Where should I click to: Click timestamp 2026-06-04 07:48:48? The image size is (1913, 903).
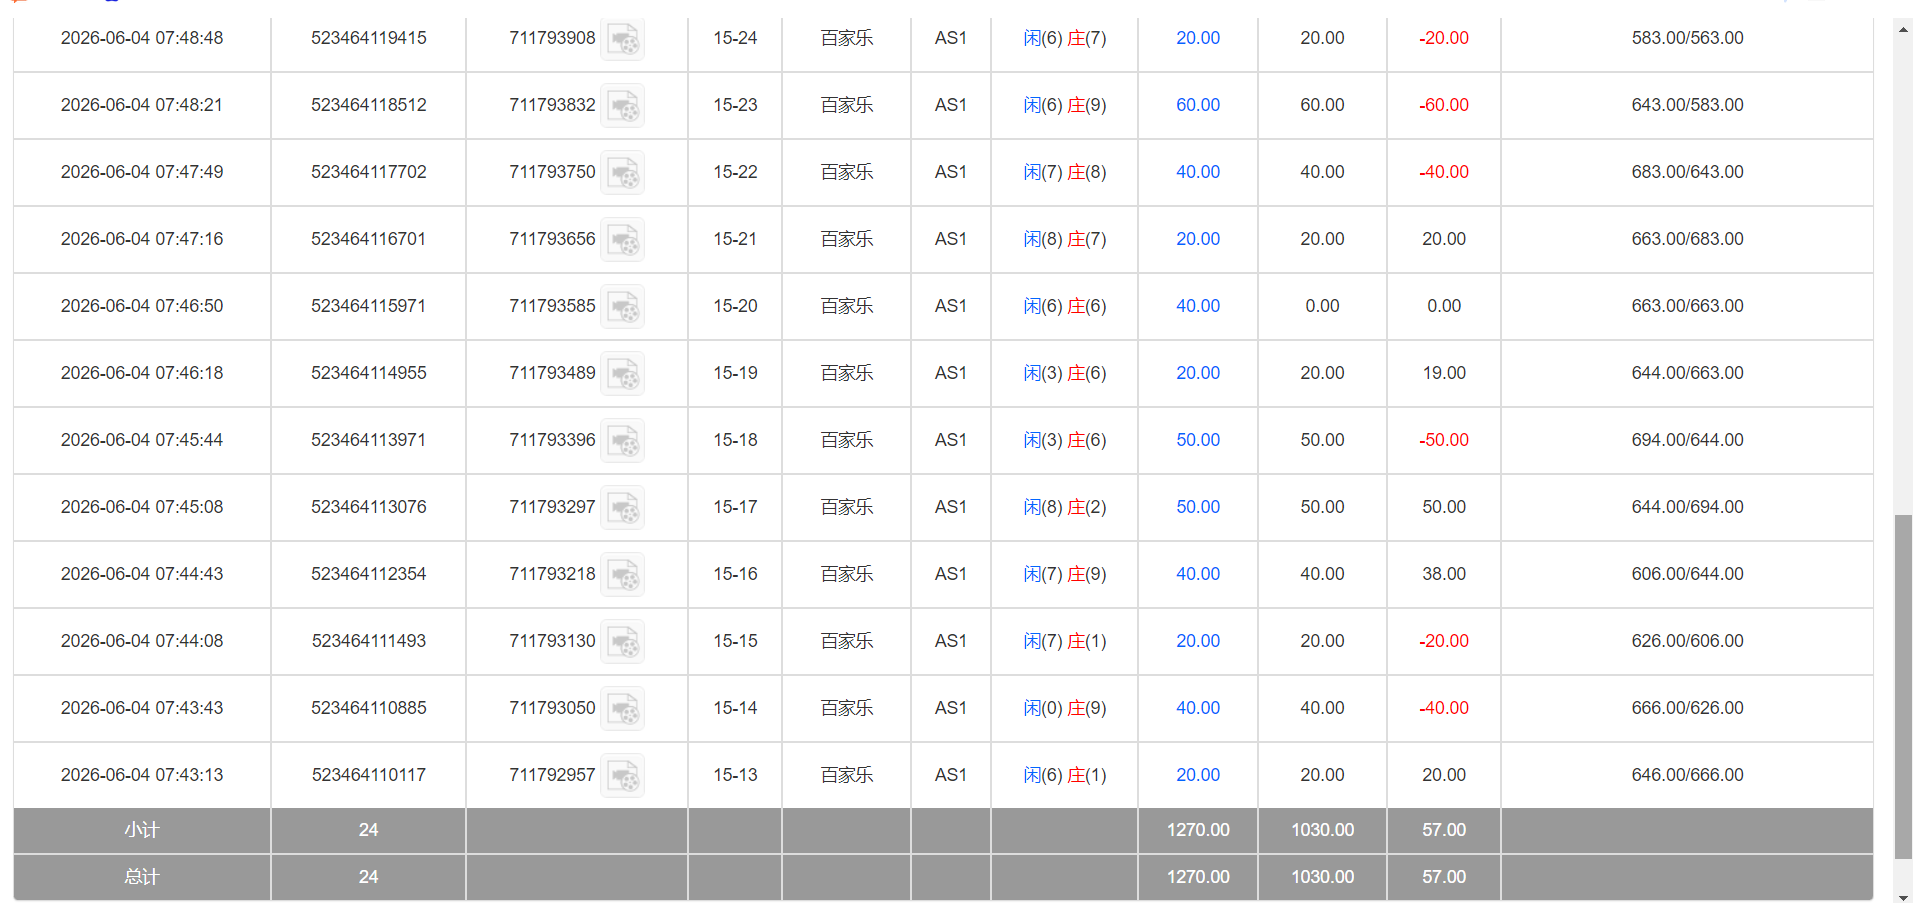pos(142,38)
